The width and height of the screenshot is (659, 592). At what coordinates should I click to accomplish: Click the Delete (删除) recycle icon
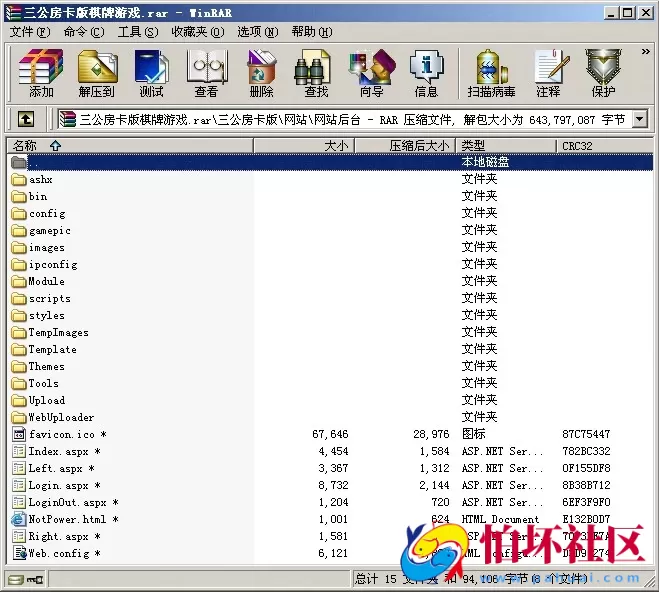(x=261, y=74)
